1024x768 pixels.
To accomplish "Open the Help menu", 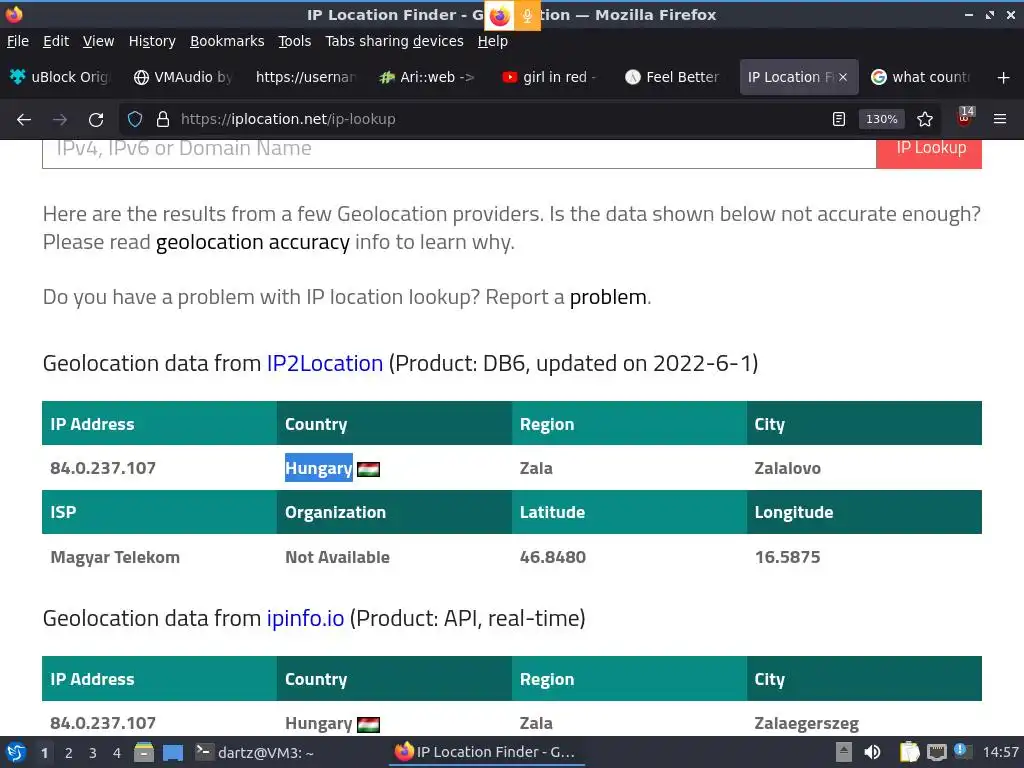I will point(492,41).
